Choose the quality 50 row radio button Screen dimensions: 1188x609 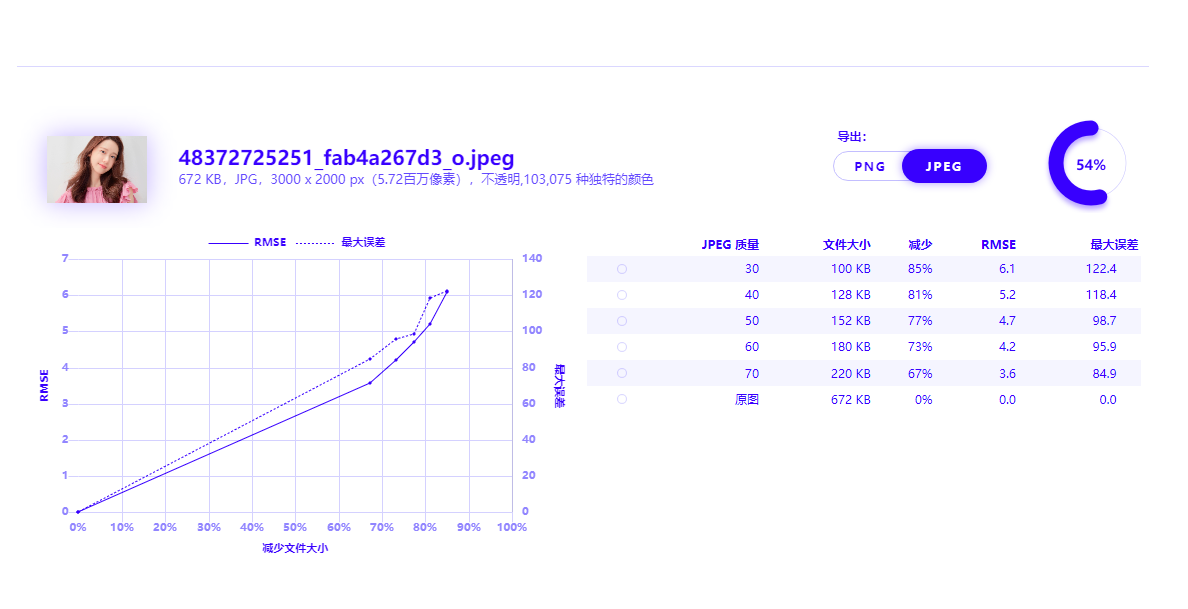[622, 321]
